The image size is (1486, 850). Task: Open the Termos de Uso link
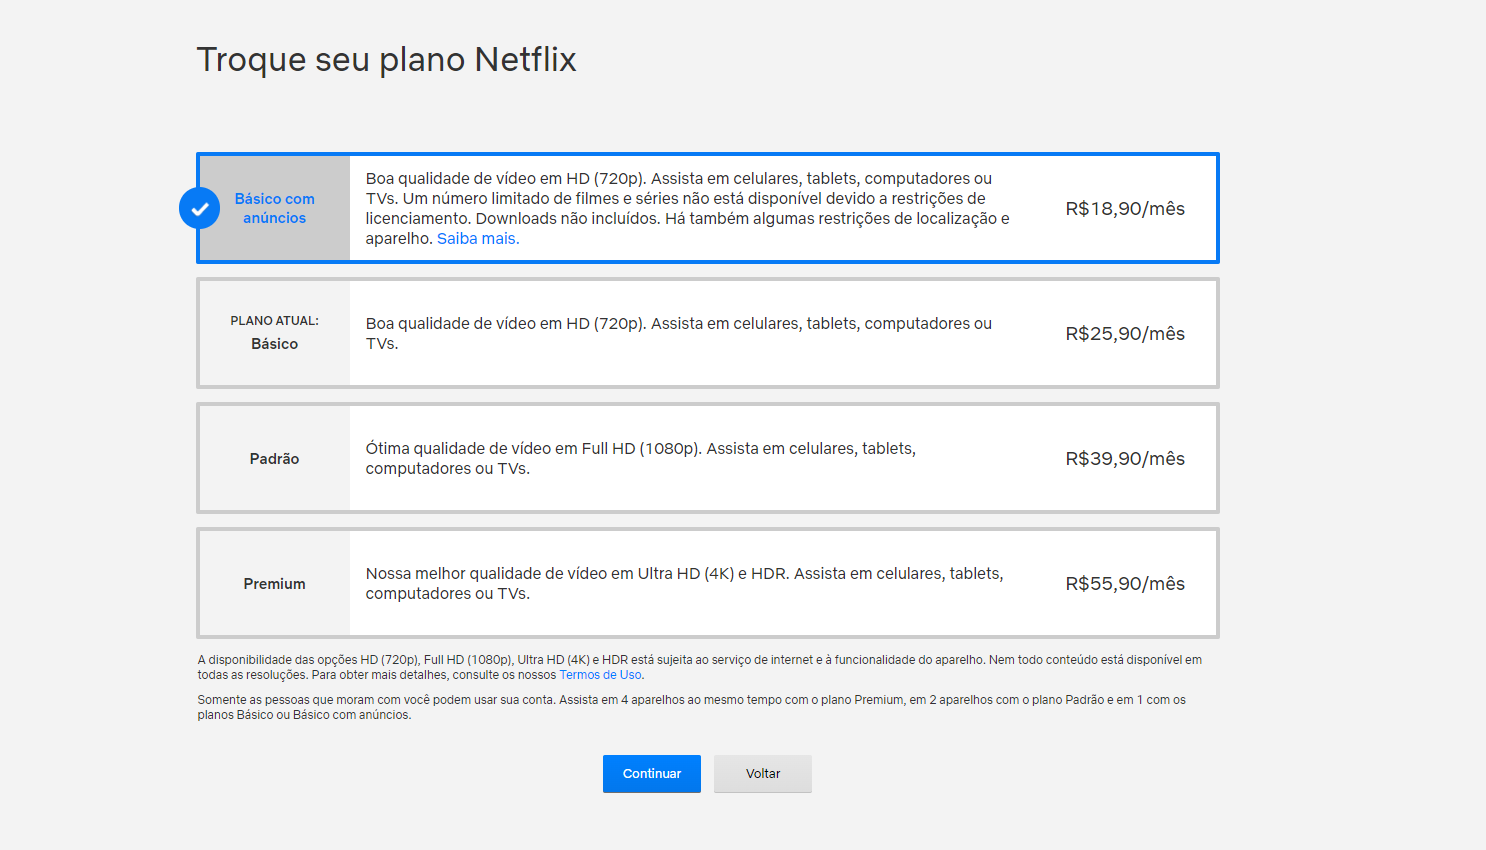pyautogui.click(x=600, y=675)
